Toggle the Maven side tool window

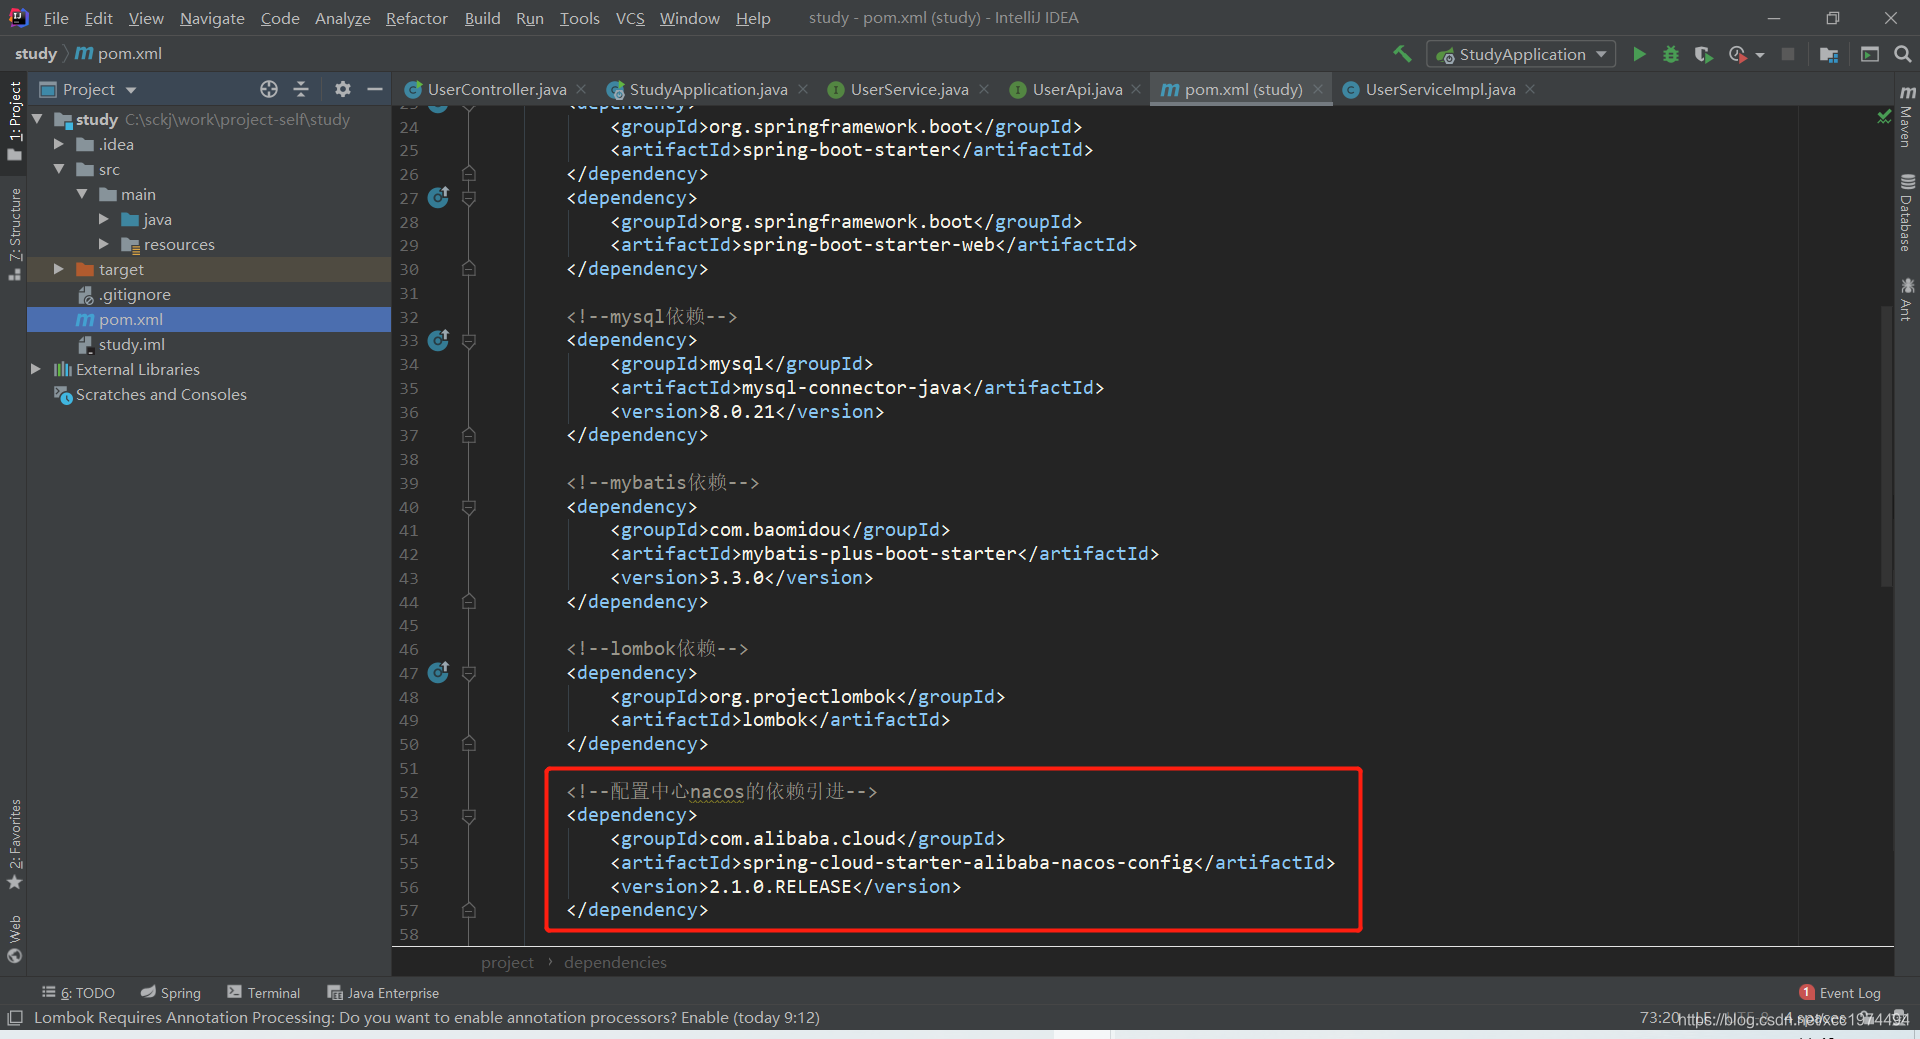click(x=1907, y=116)
